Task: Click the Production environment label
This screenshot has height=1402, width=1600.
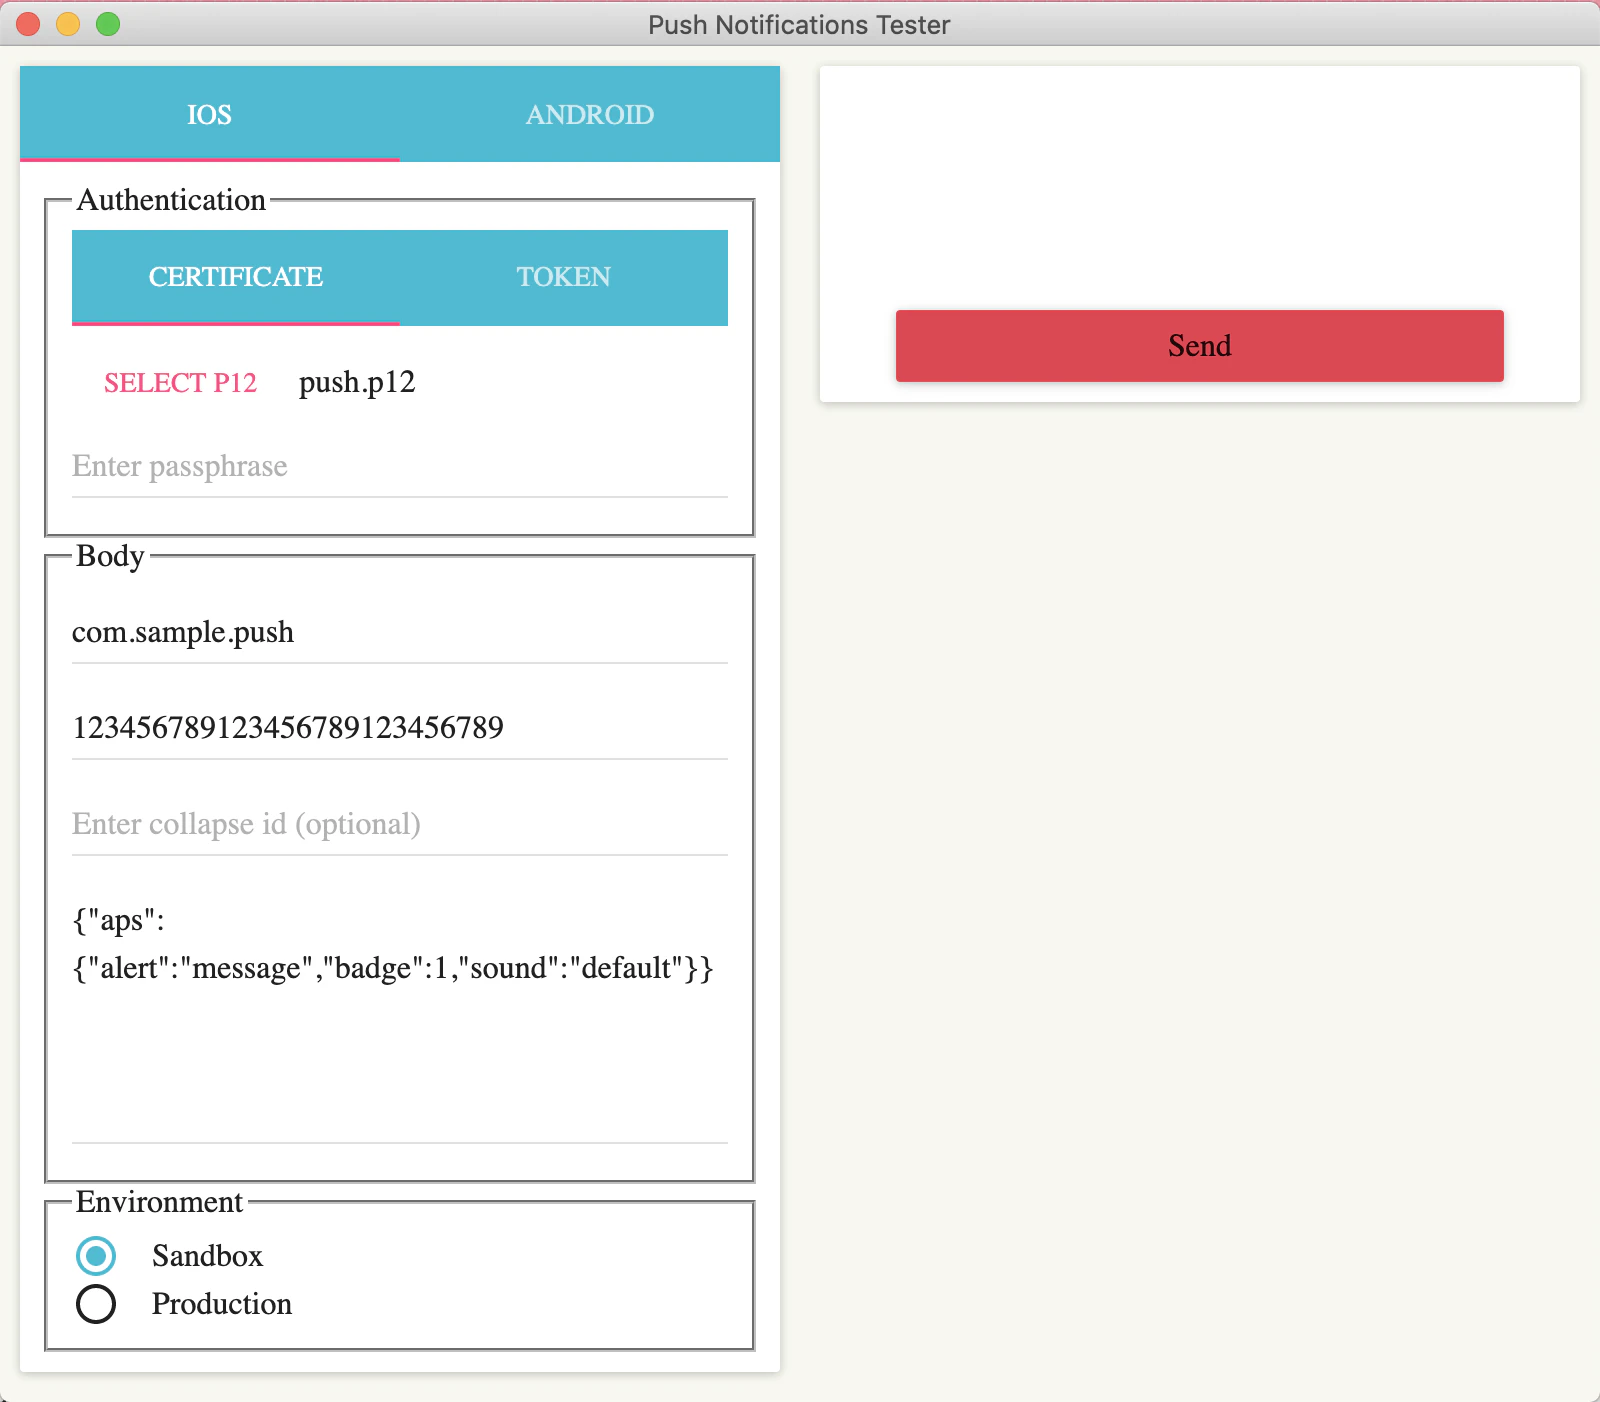Action: 222,1304
